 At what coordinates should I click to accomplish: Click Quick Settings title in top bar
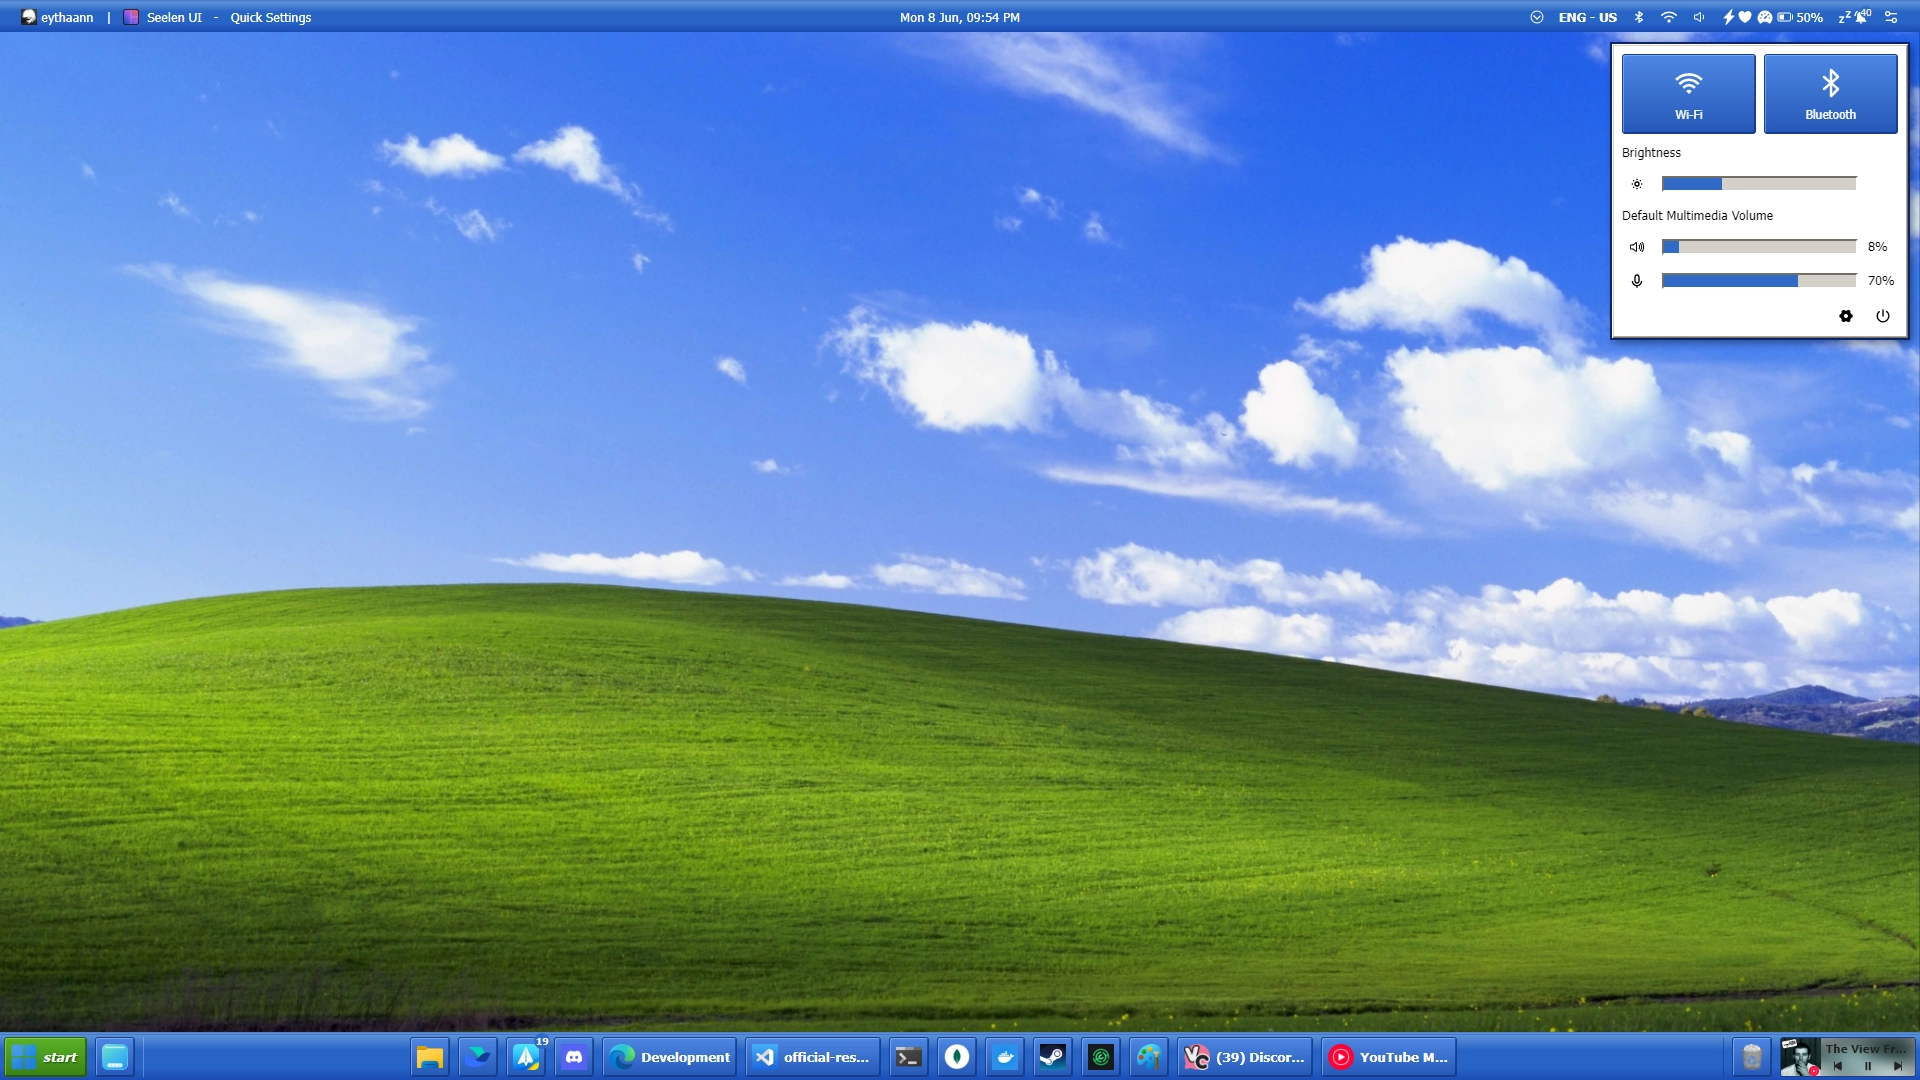pos(271,17)
